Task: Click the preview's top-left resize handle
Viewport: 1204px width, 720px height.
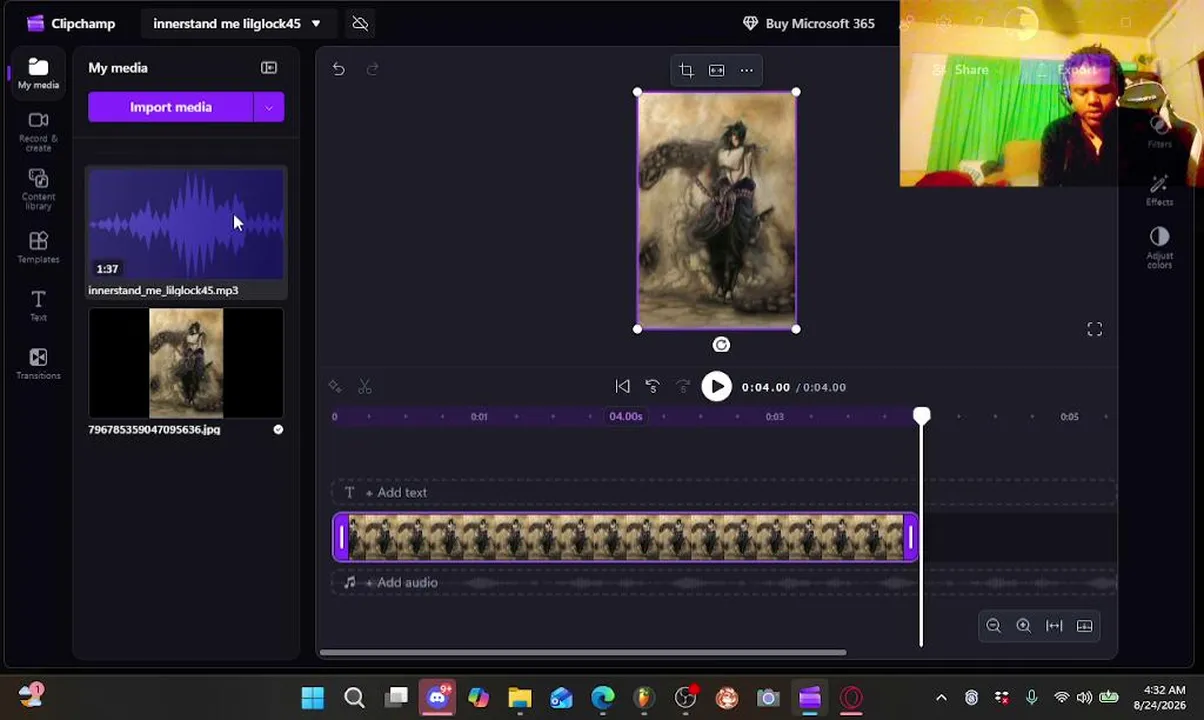Action: 638,92
